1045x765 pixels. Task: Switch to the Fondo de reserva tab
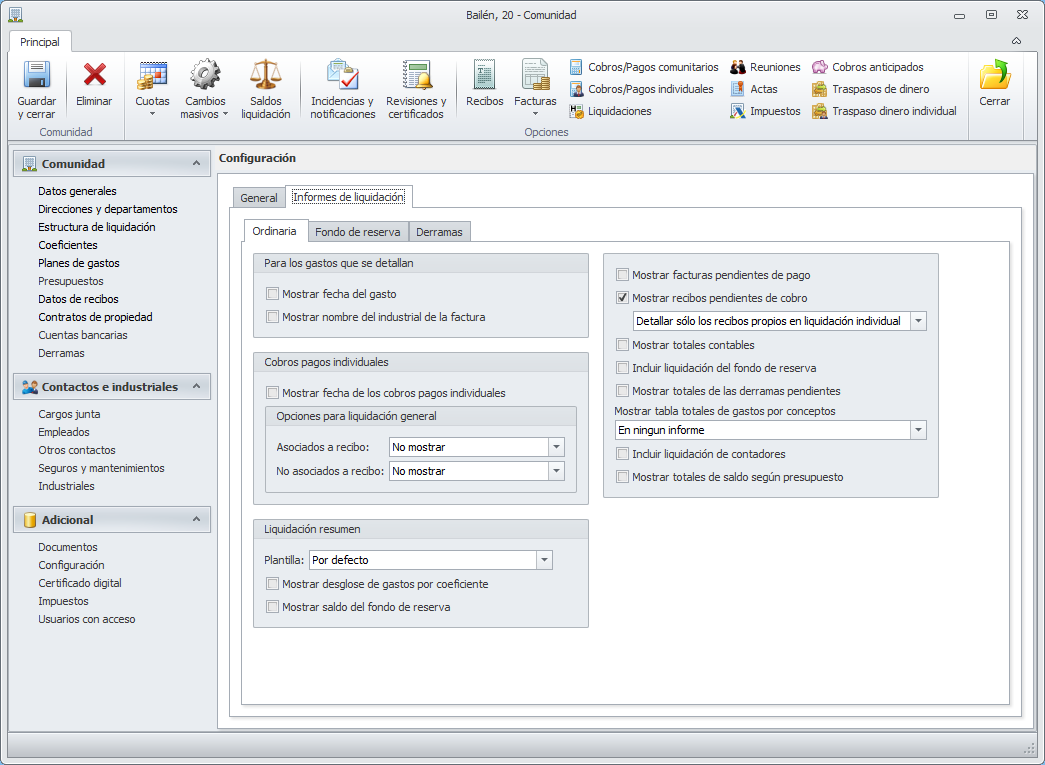coord(357,232)
